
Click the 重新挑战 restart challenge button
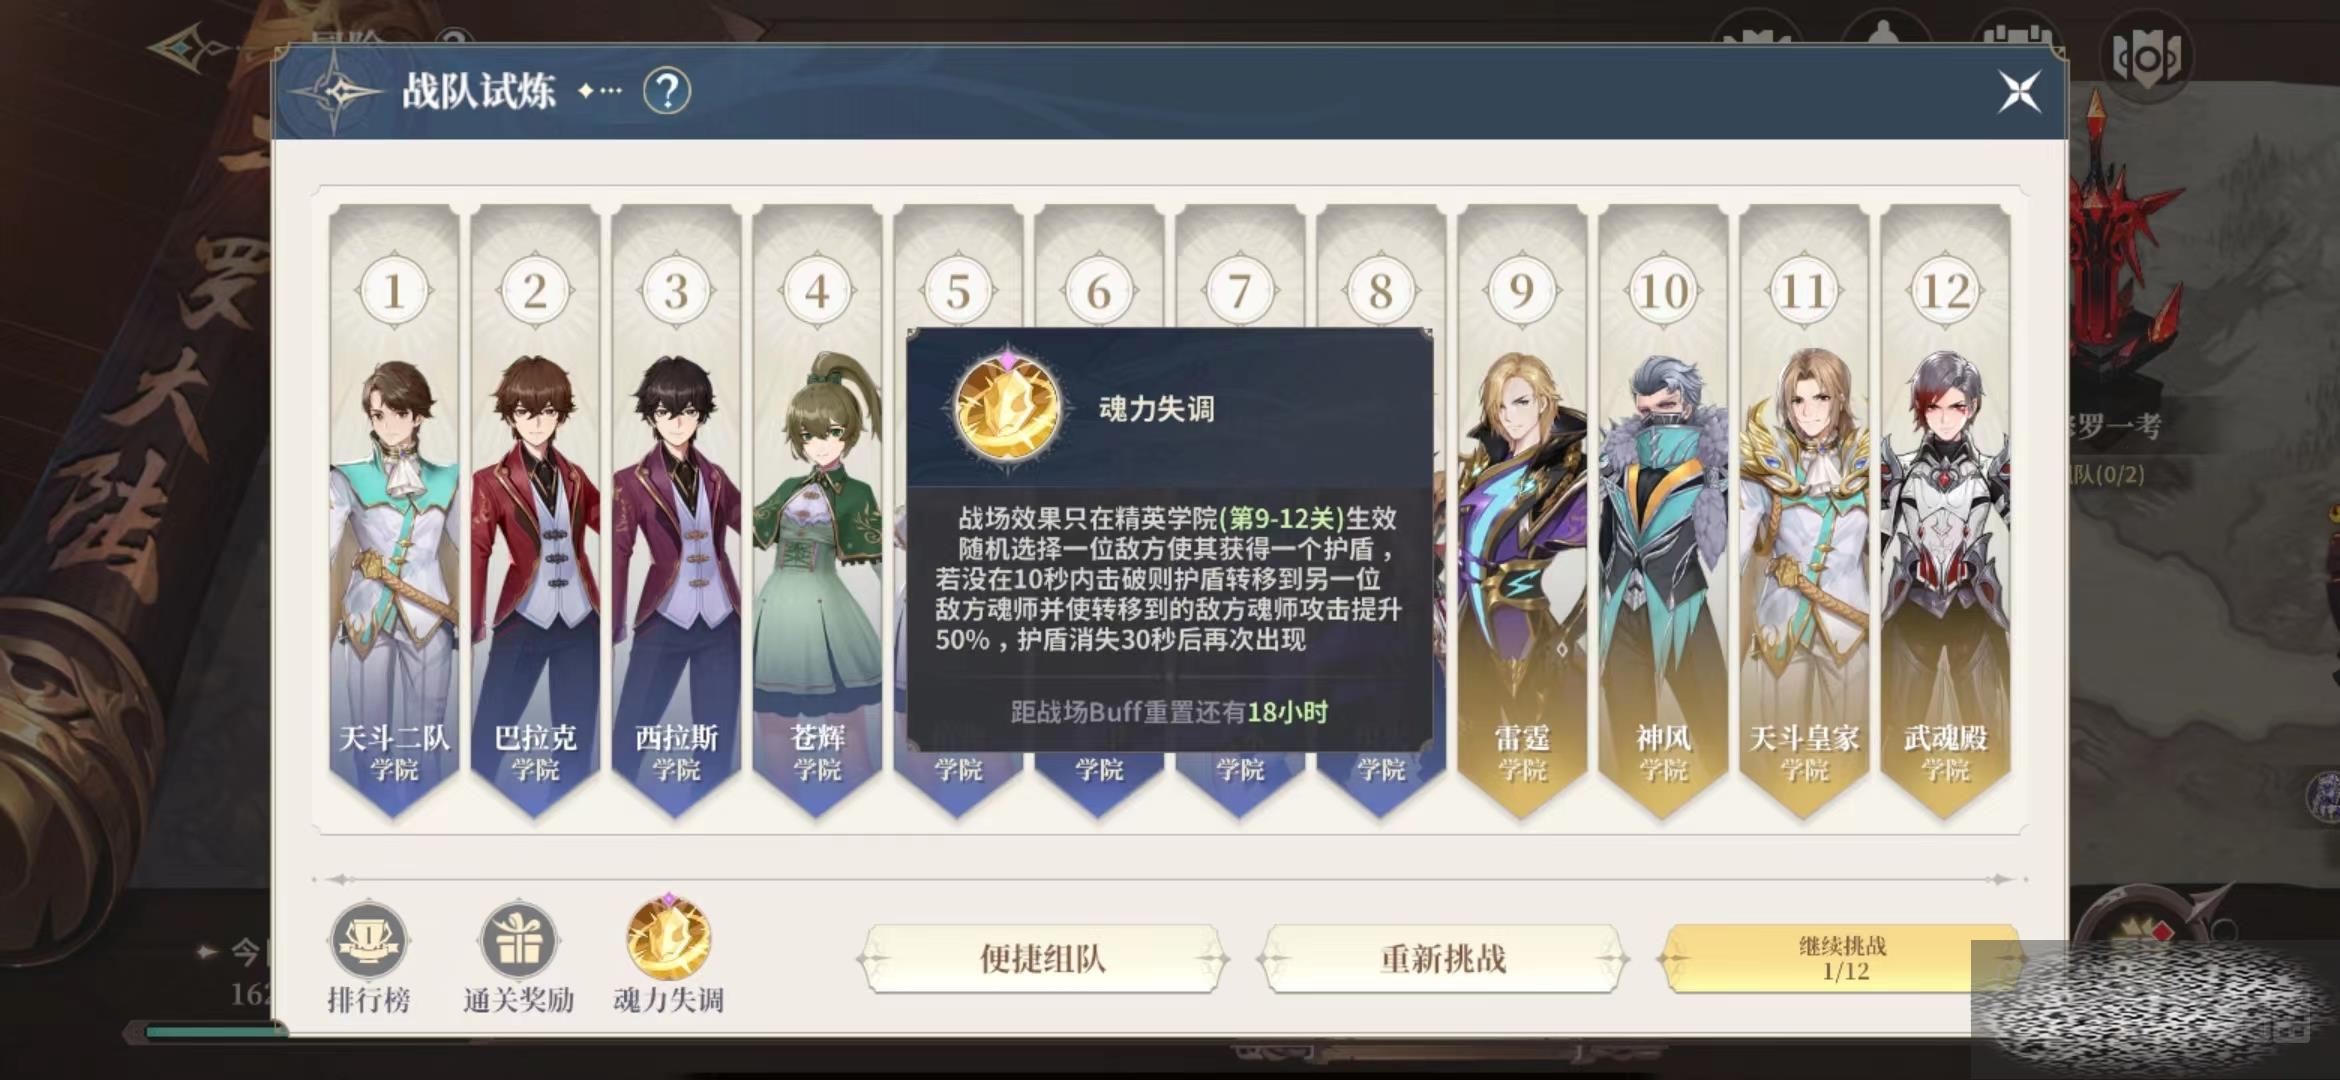pos(1443,958)
